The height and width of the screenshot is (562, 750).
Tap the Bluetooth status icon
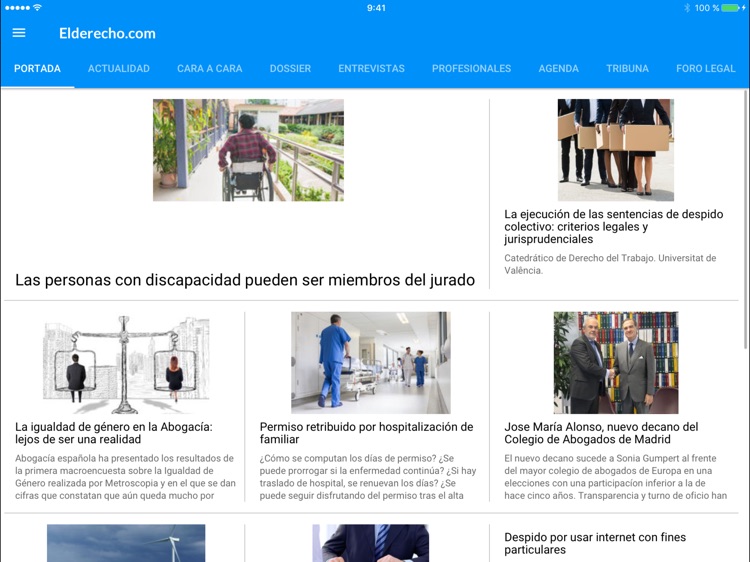pyautogui.click(x=687, y=8)
